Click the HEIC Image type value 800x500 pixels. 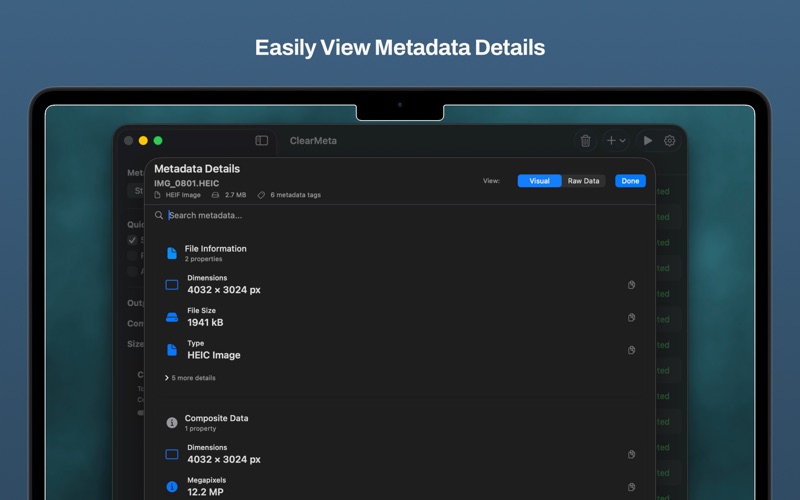click(214, 355)
